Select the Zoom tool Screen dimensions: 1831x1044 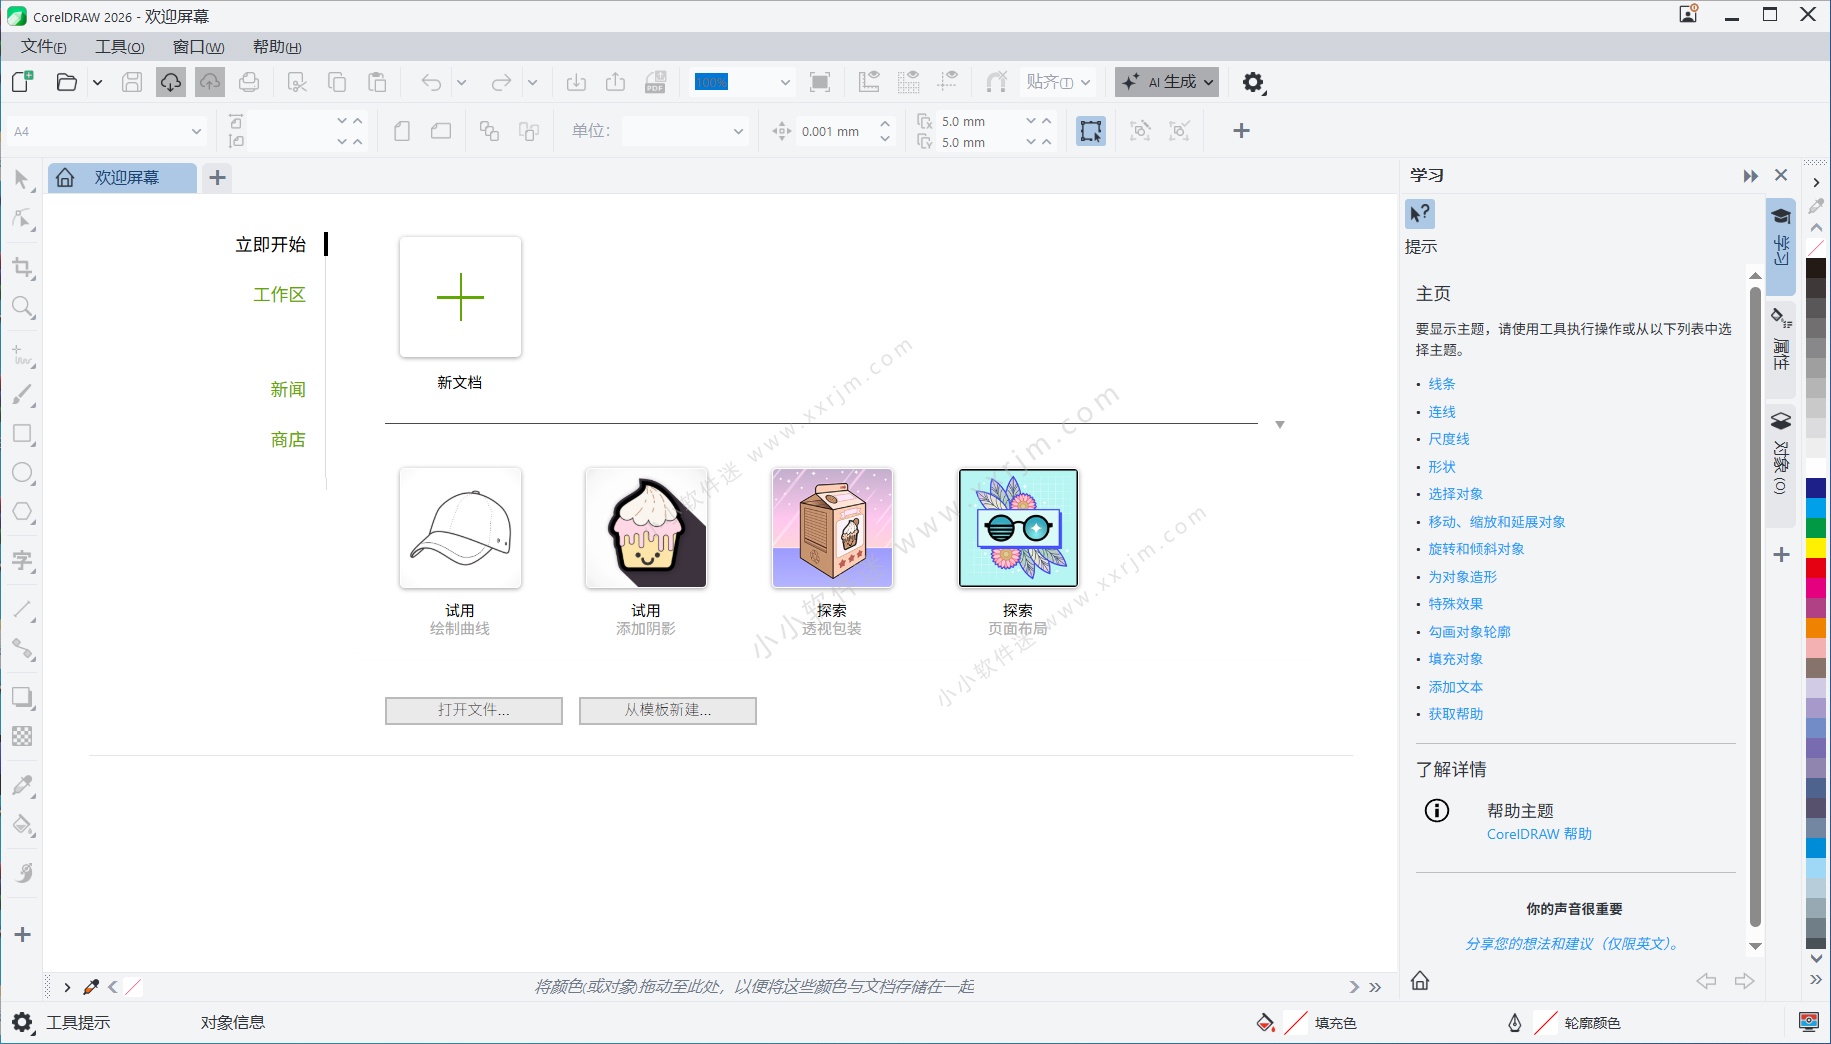point(22,307)
